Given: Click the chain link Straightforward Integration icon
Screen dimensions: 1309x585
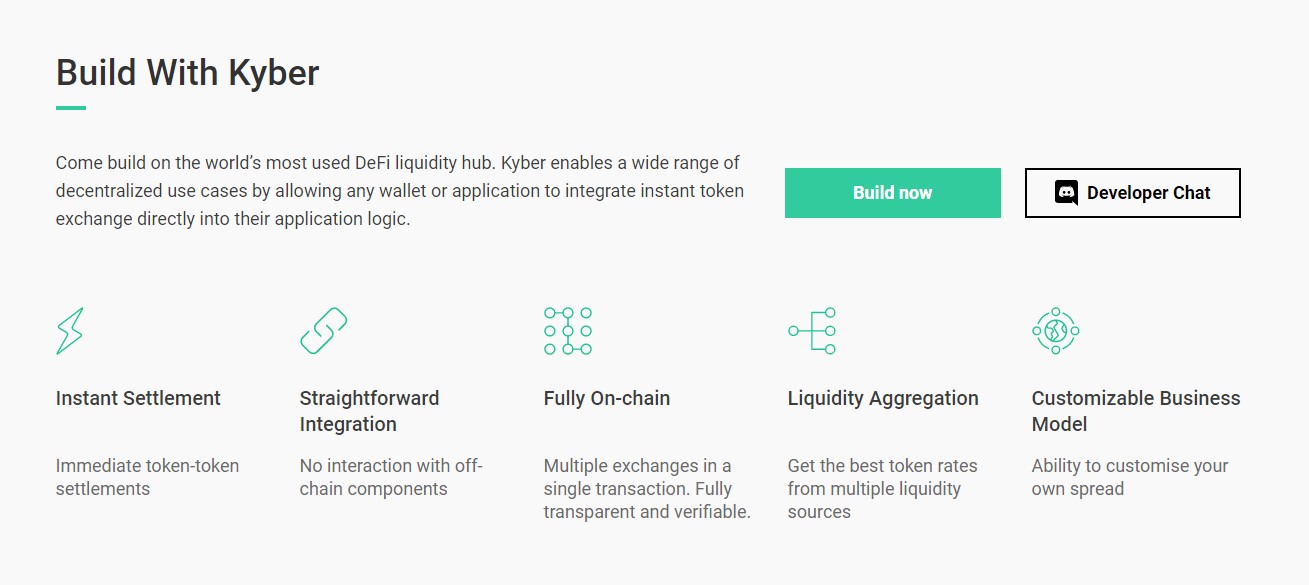Looking at the screenshot, I should [x=324, y=331].
